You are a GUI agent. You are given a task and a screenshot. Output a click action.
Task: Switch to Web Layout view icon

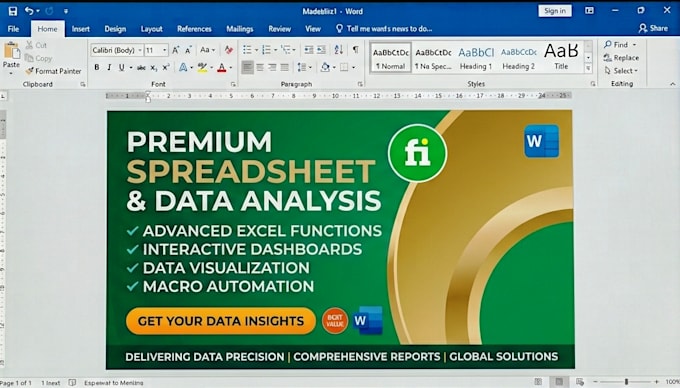pos(580,382)
